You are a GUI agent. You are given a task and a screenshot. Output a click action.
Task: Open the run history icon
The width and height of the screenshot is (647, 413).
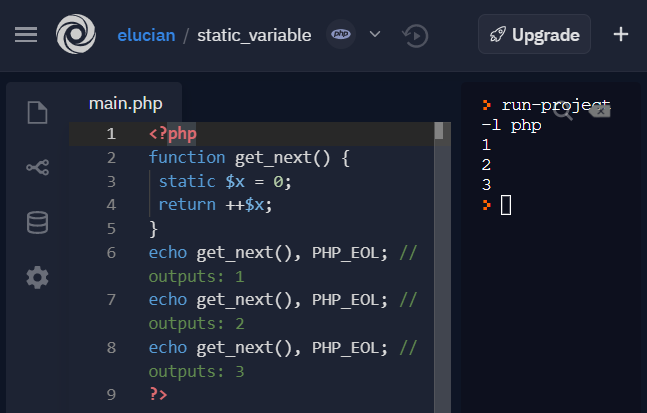(x=415, y=35)
